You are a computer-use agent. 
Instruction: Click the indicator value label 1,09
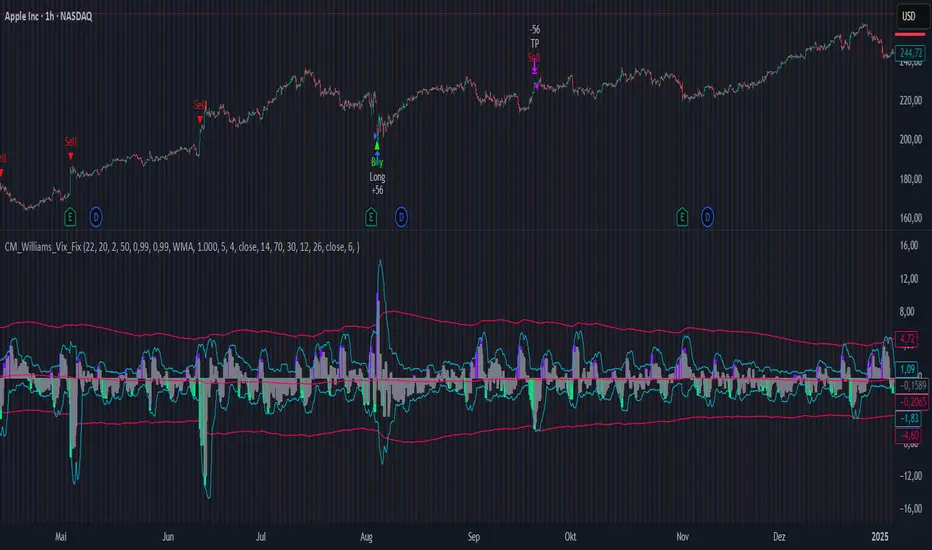908,369
